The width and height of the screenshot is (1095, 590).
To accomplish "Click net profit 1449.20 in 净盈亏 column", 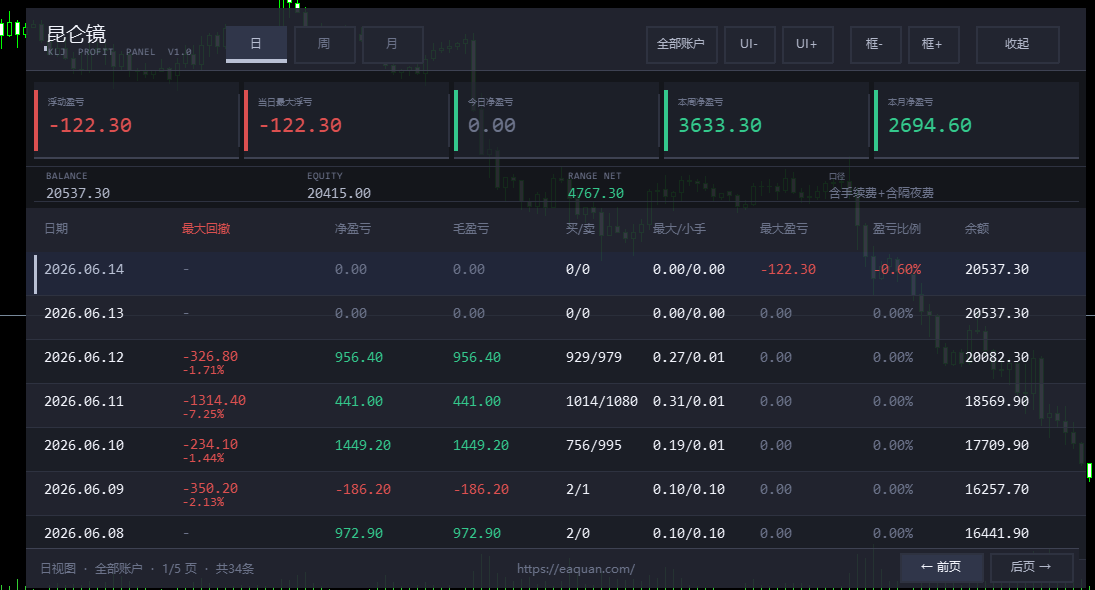I will [x=362, y=445].
